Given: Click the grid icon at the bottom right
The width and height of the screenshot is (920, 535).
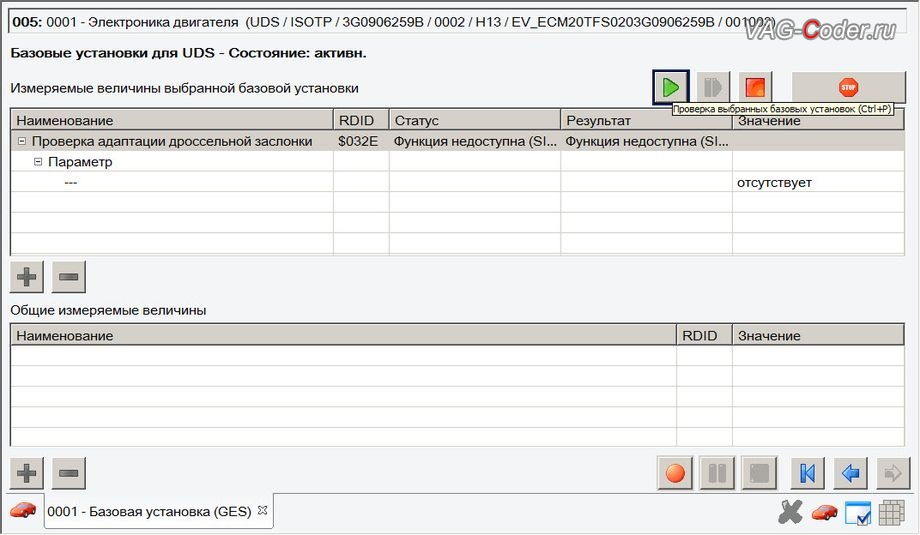Looking at the screenshot, I should tap(891, 513).
